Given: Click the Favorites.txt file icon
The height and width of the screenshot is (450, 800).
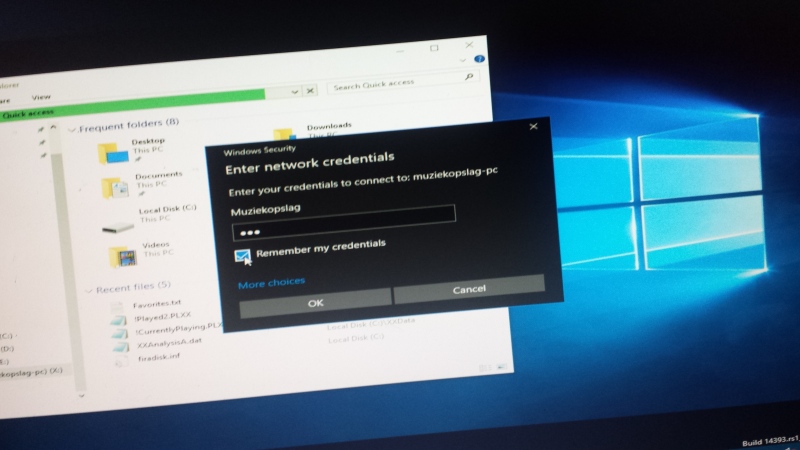Looking at the screenshot, I should click(x=117, y=307).
